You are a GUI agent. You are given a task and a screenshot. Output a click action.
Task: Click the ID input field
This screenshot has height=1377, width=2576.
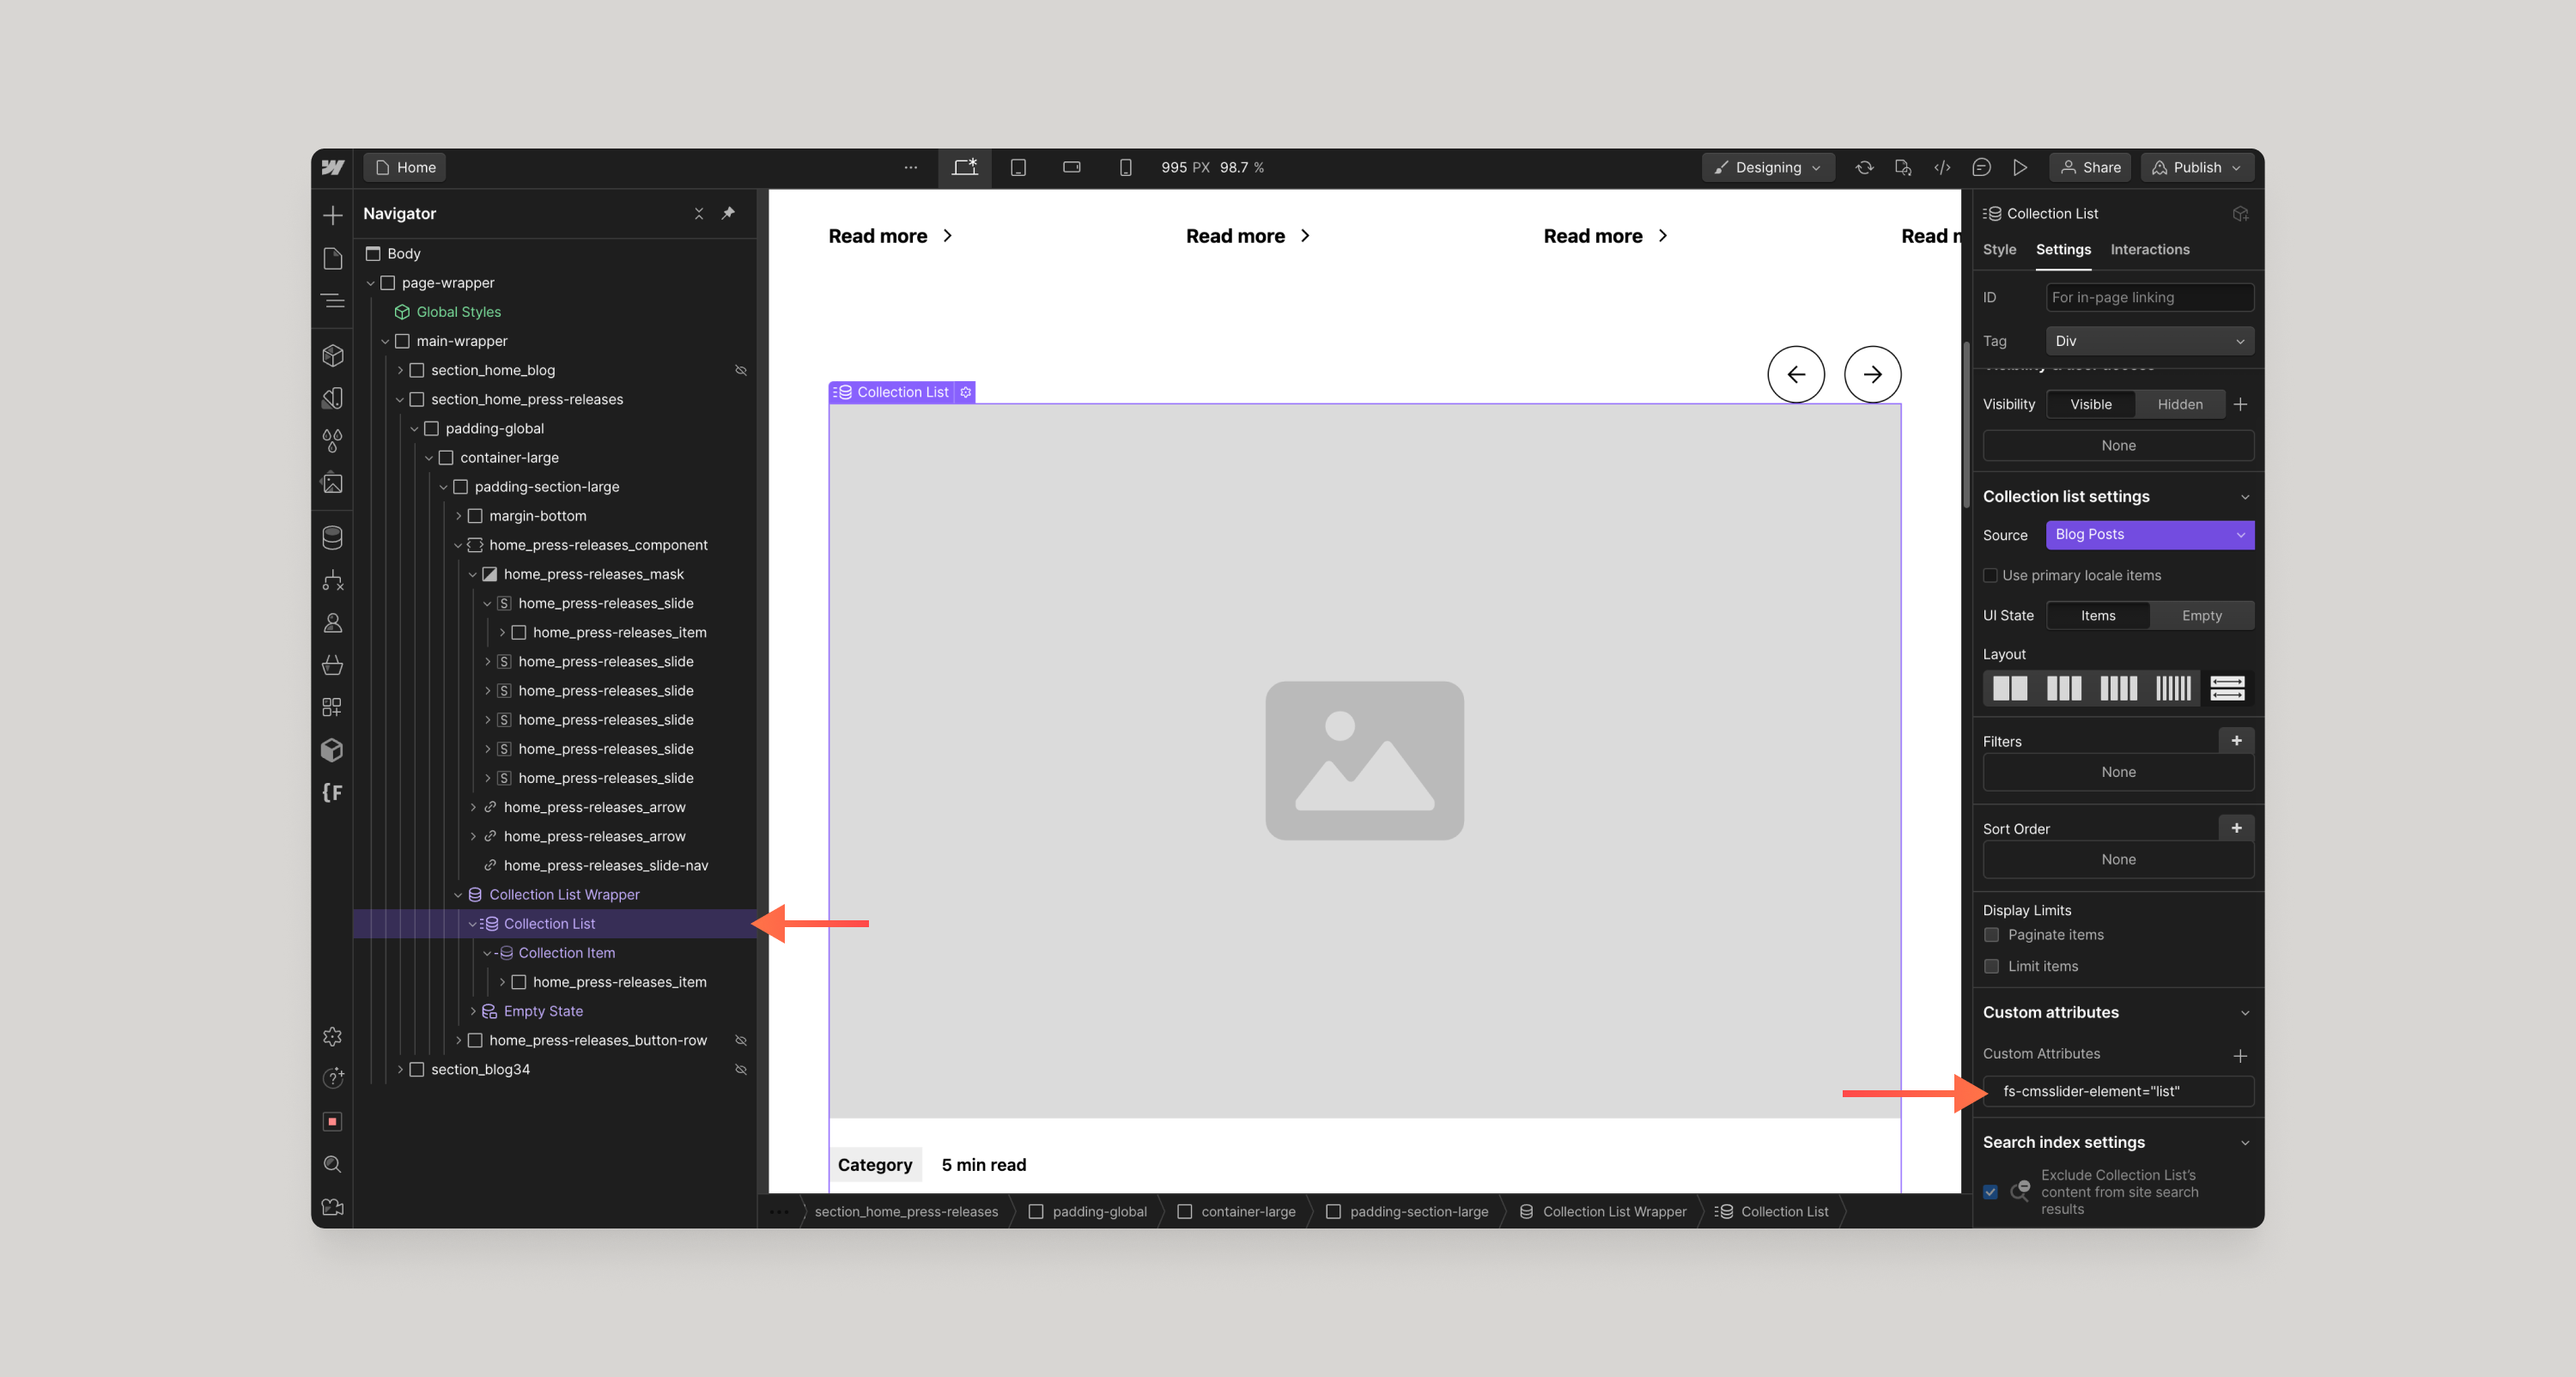click(2149, 297)
